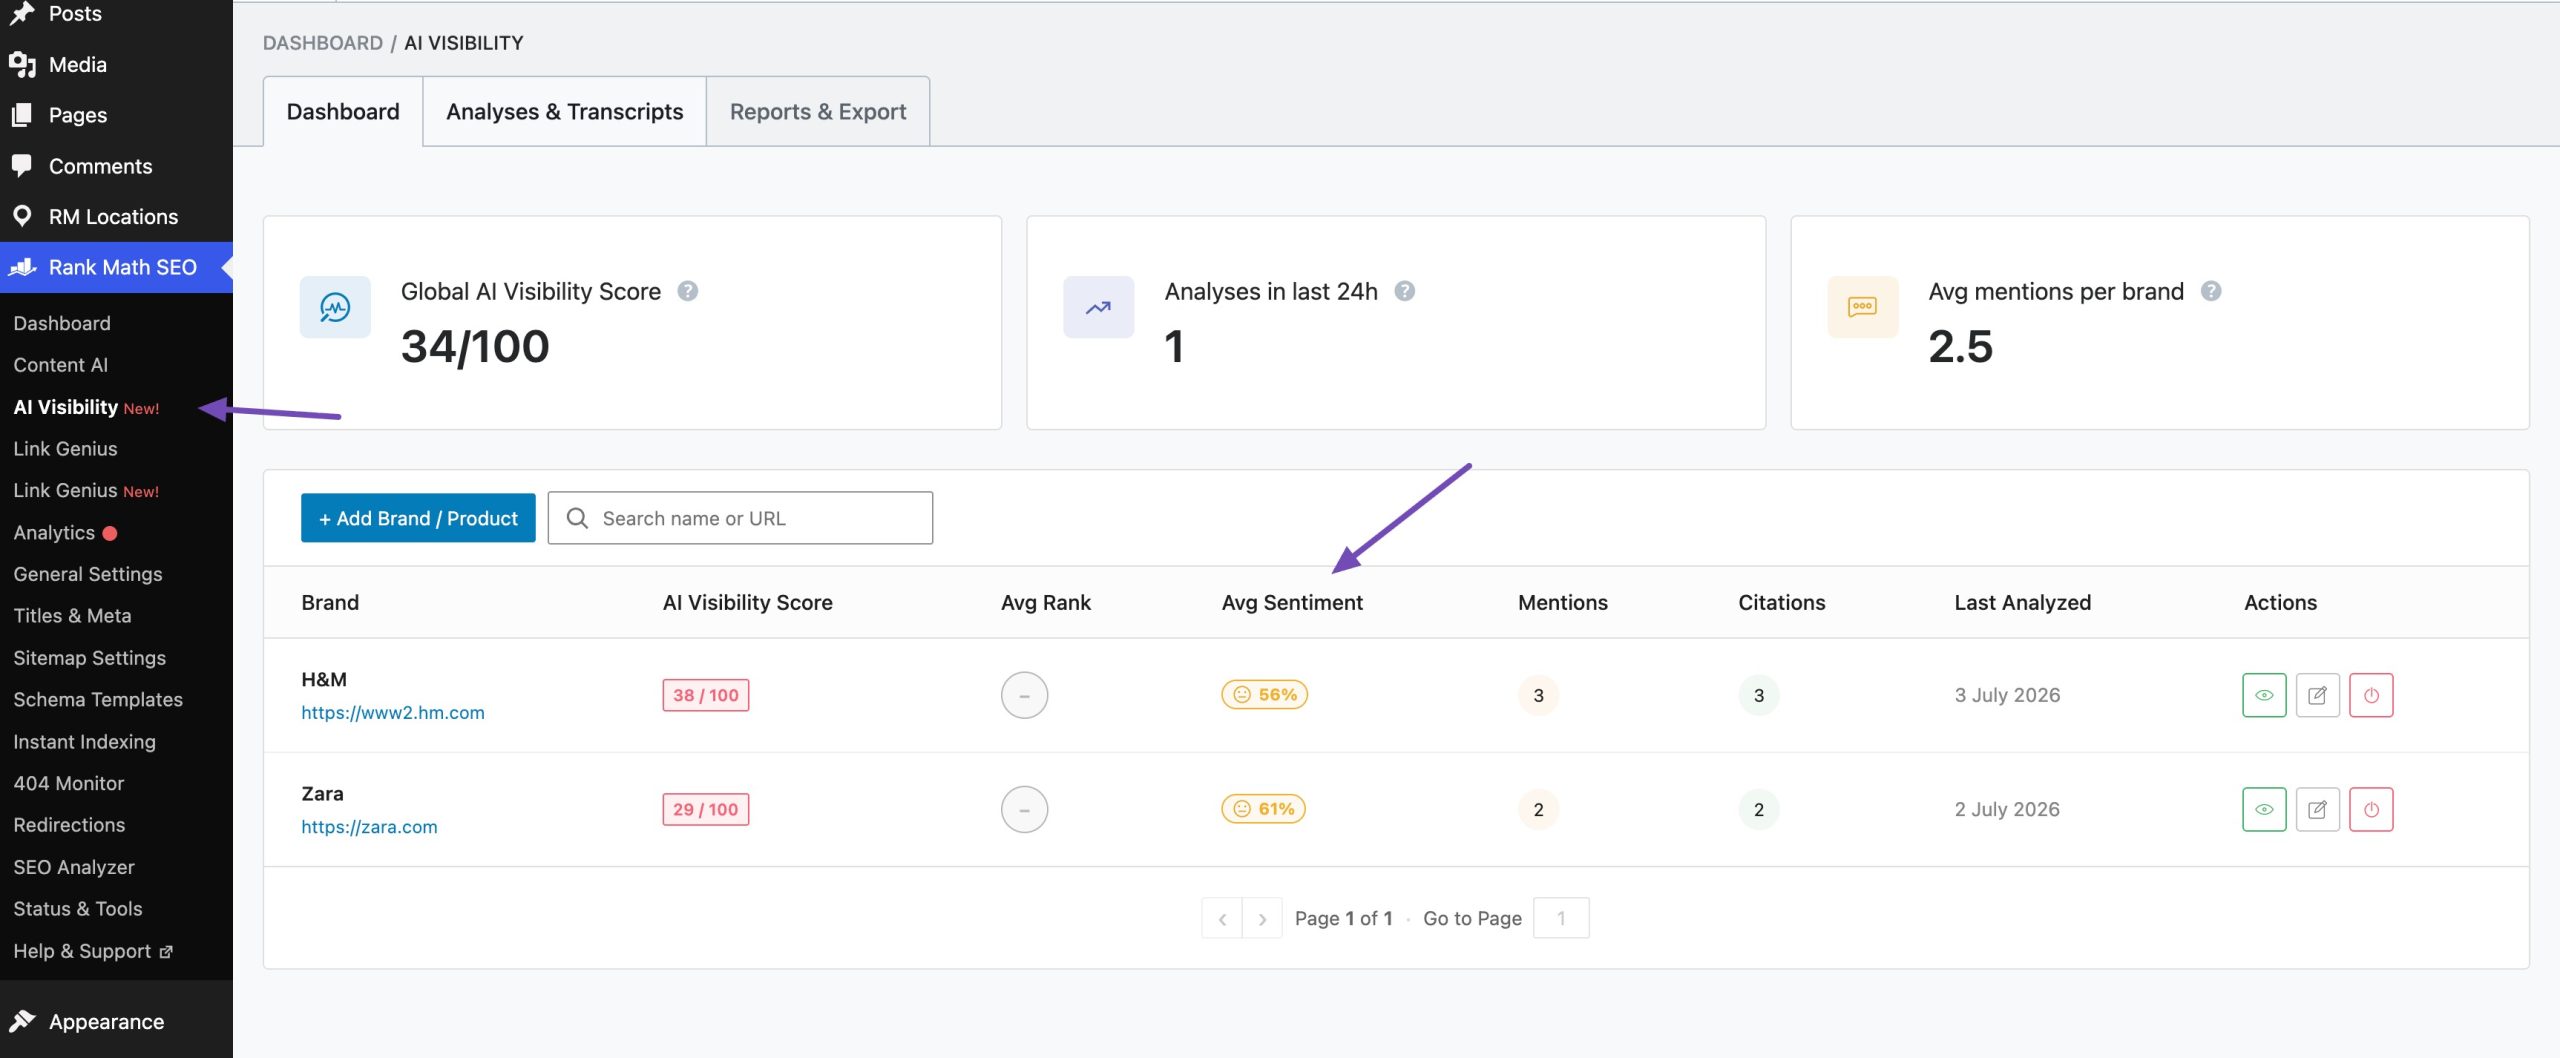Open Content AI under Rank Math SEO
The image size is (2560, 1058).
pos(61,365)
